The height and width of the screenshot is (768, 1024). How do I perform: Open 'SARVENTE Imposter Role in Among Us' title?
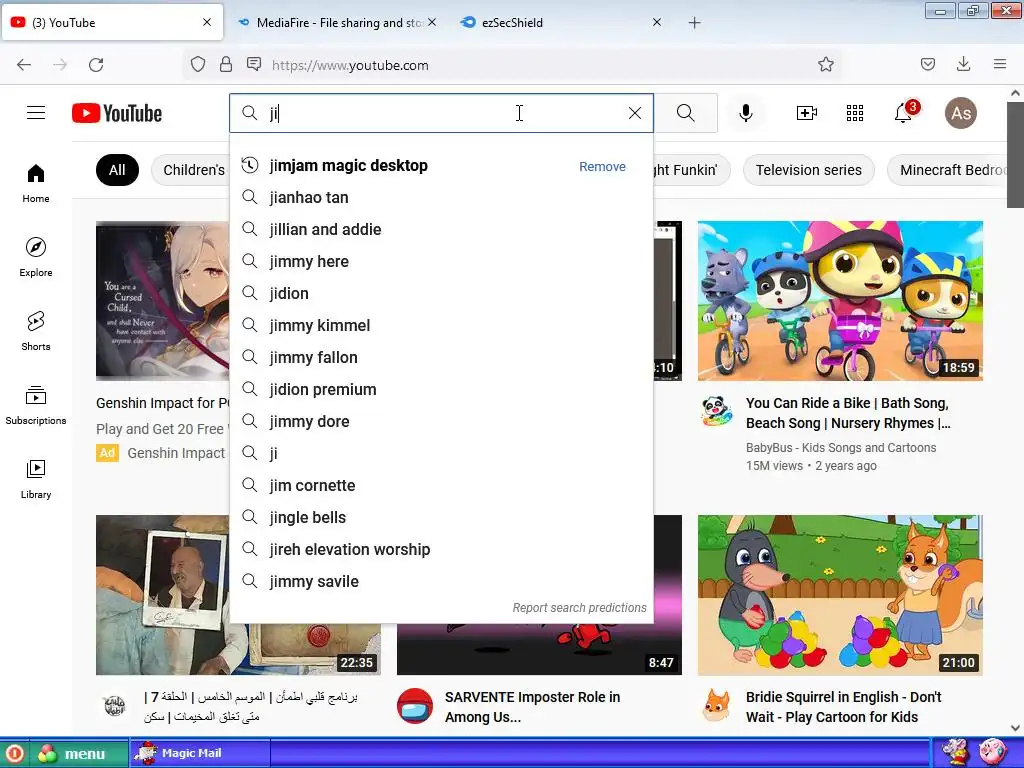click(532, 707)
